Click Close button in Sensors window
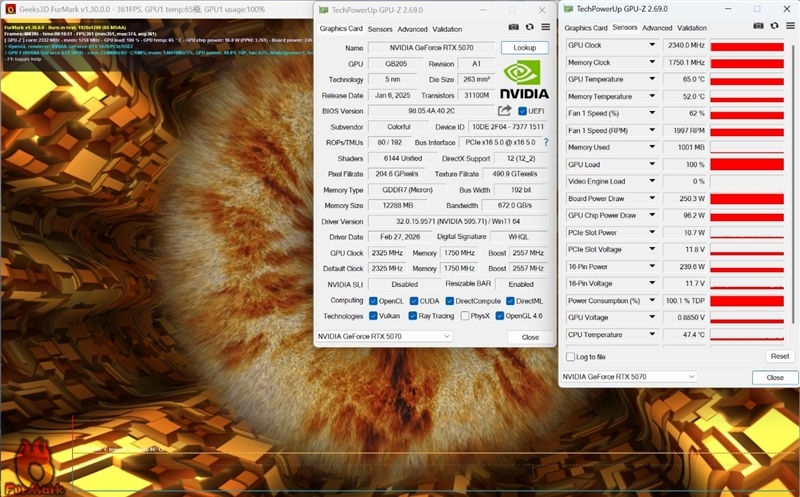This screenshot has width=800, height=497. [x=774, y=378]
